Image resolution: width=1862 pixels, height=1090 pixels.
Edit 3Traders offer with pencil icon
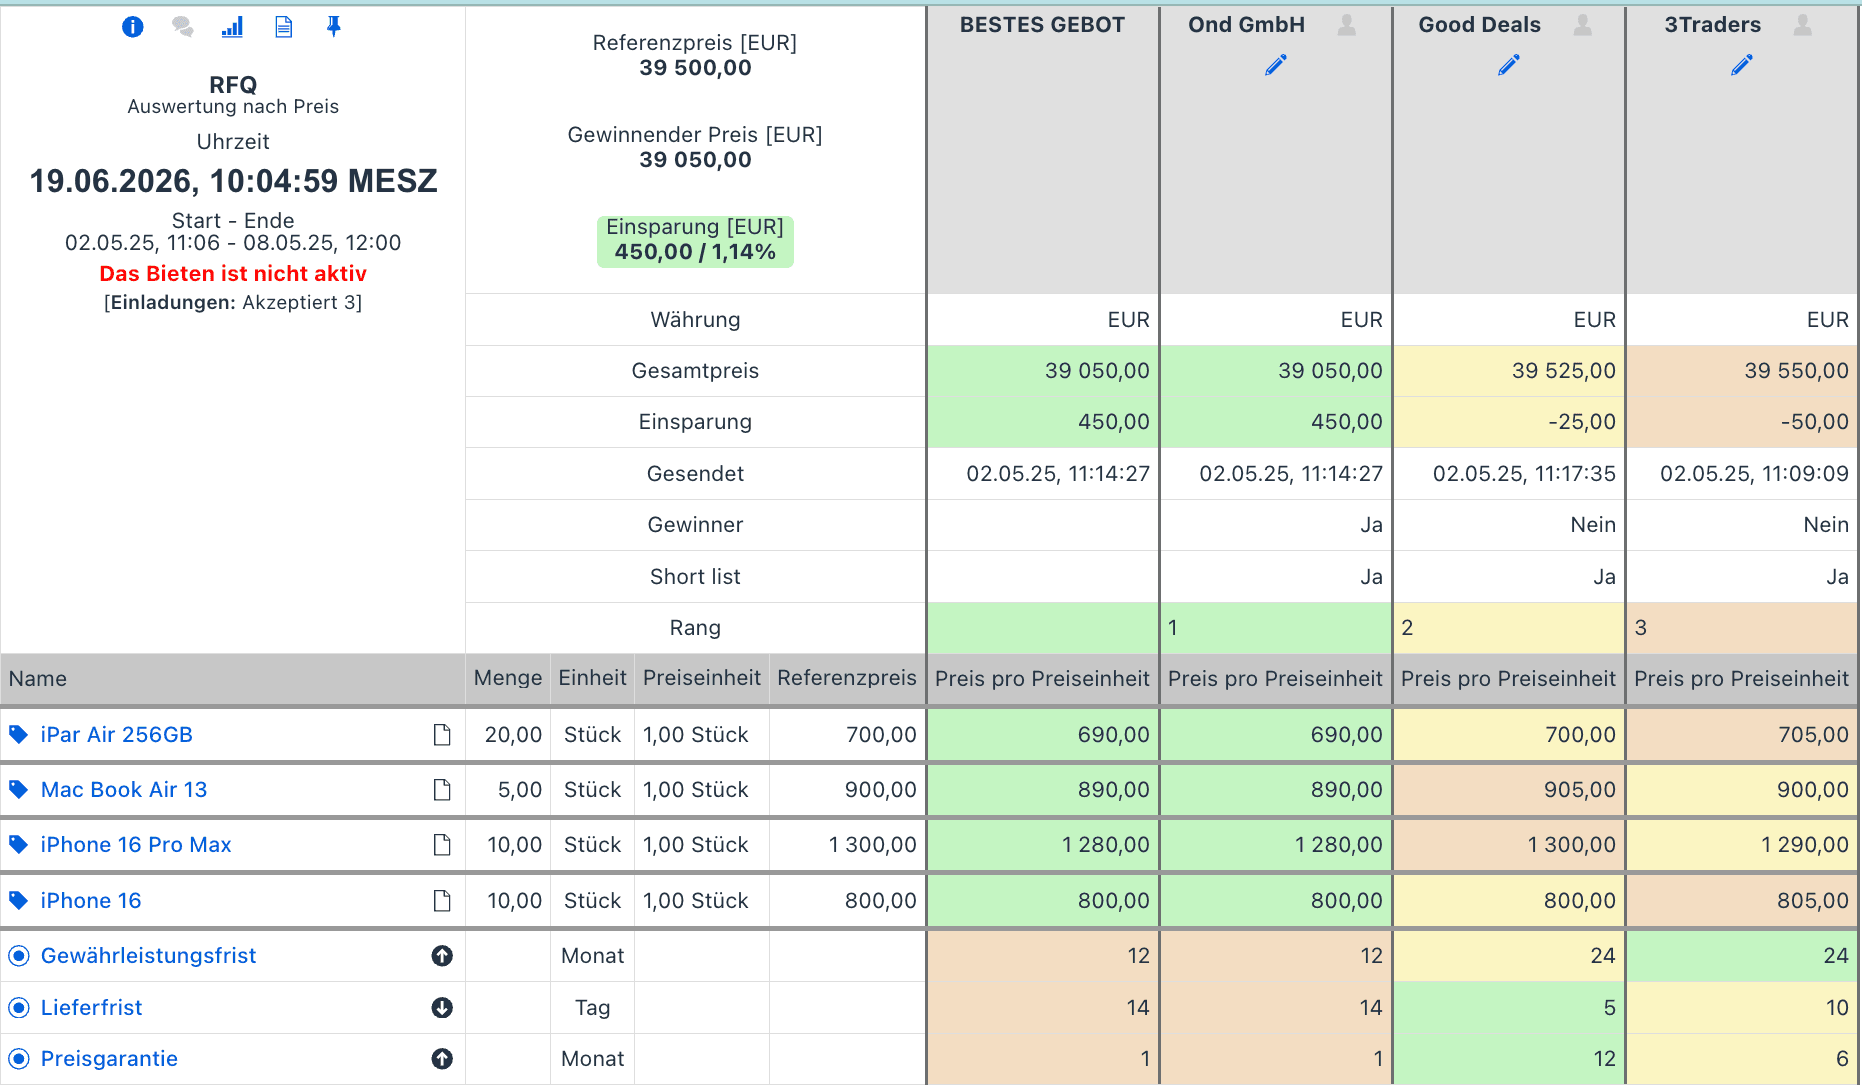point(1742,66)
